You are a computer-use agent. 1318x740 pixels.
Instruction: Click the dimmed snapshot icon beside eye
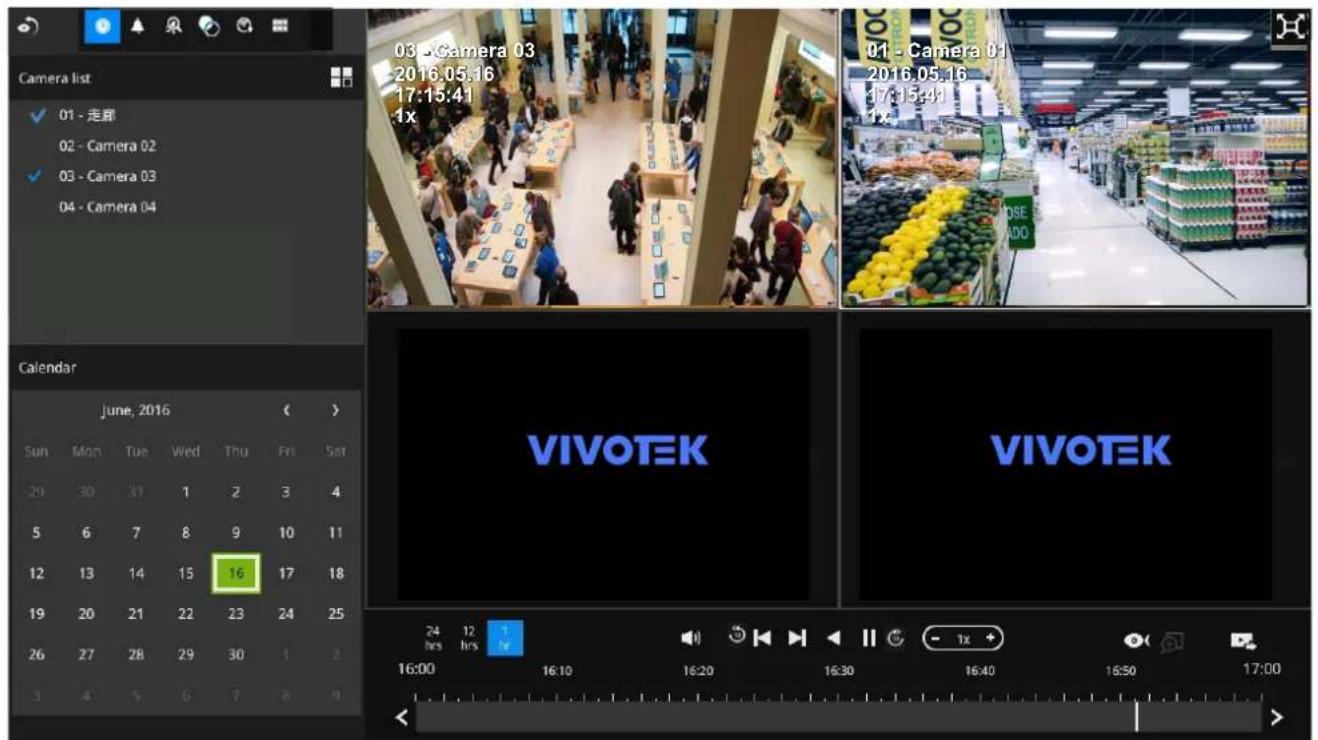click(1170, 640)
